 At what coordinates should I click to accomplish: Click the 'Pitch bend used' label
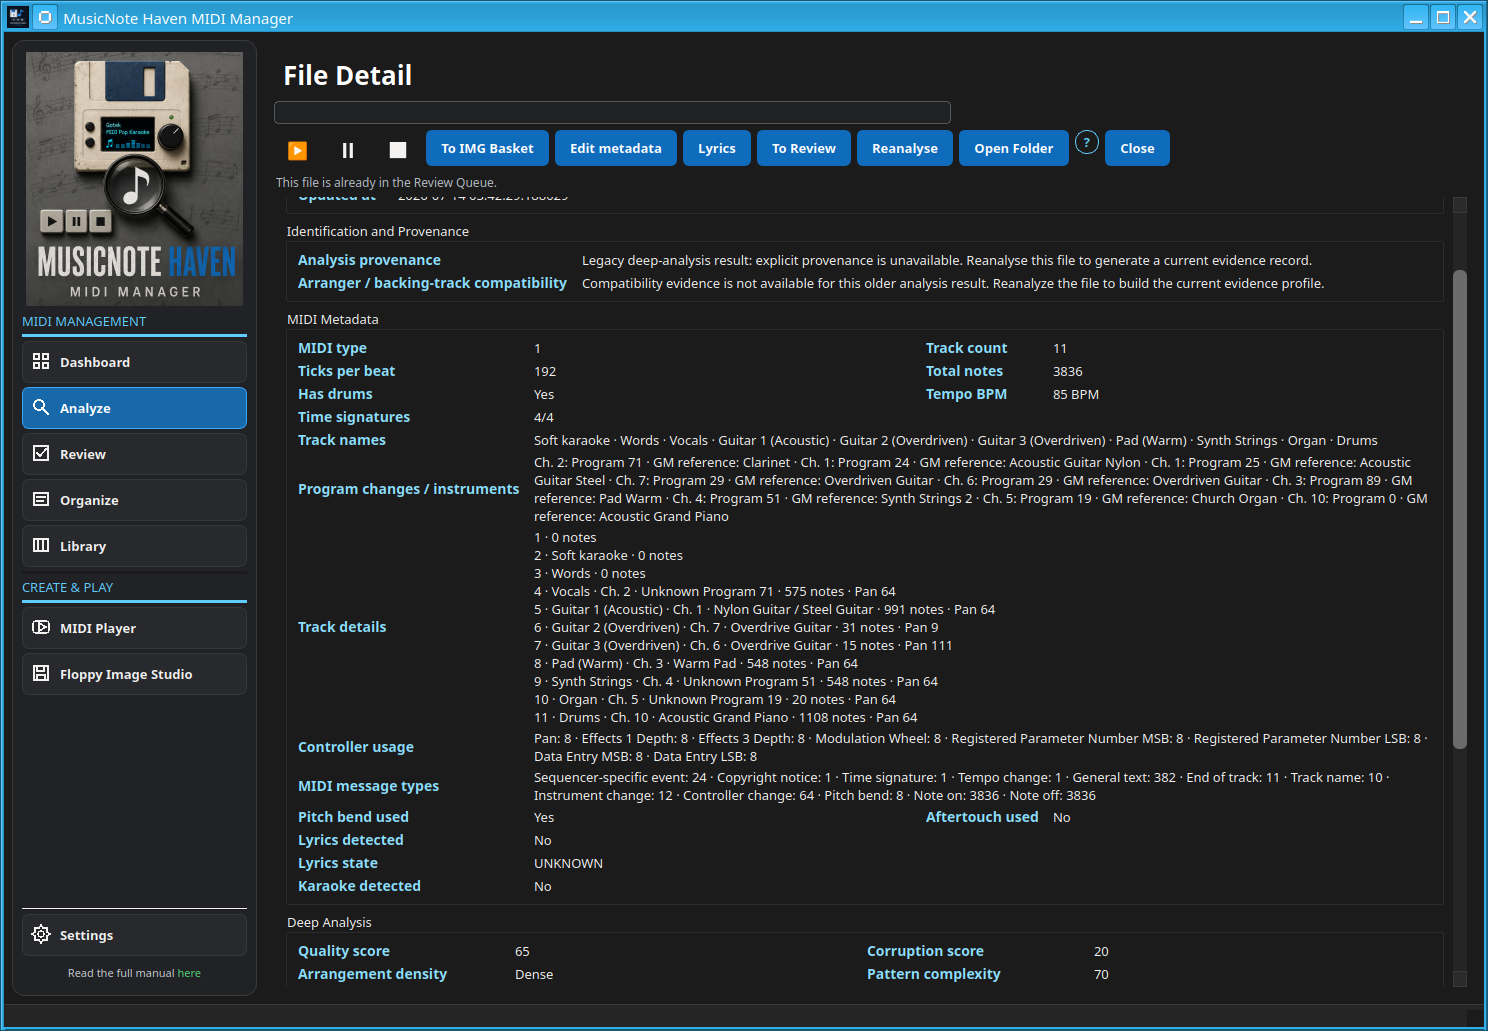point(353,817)
